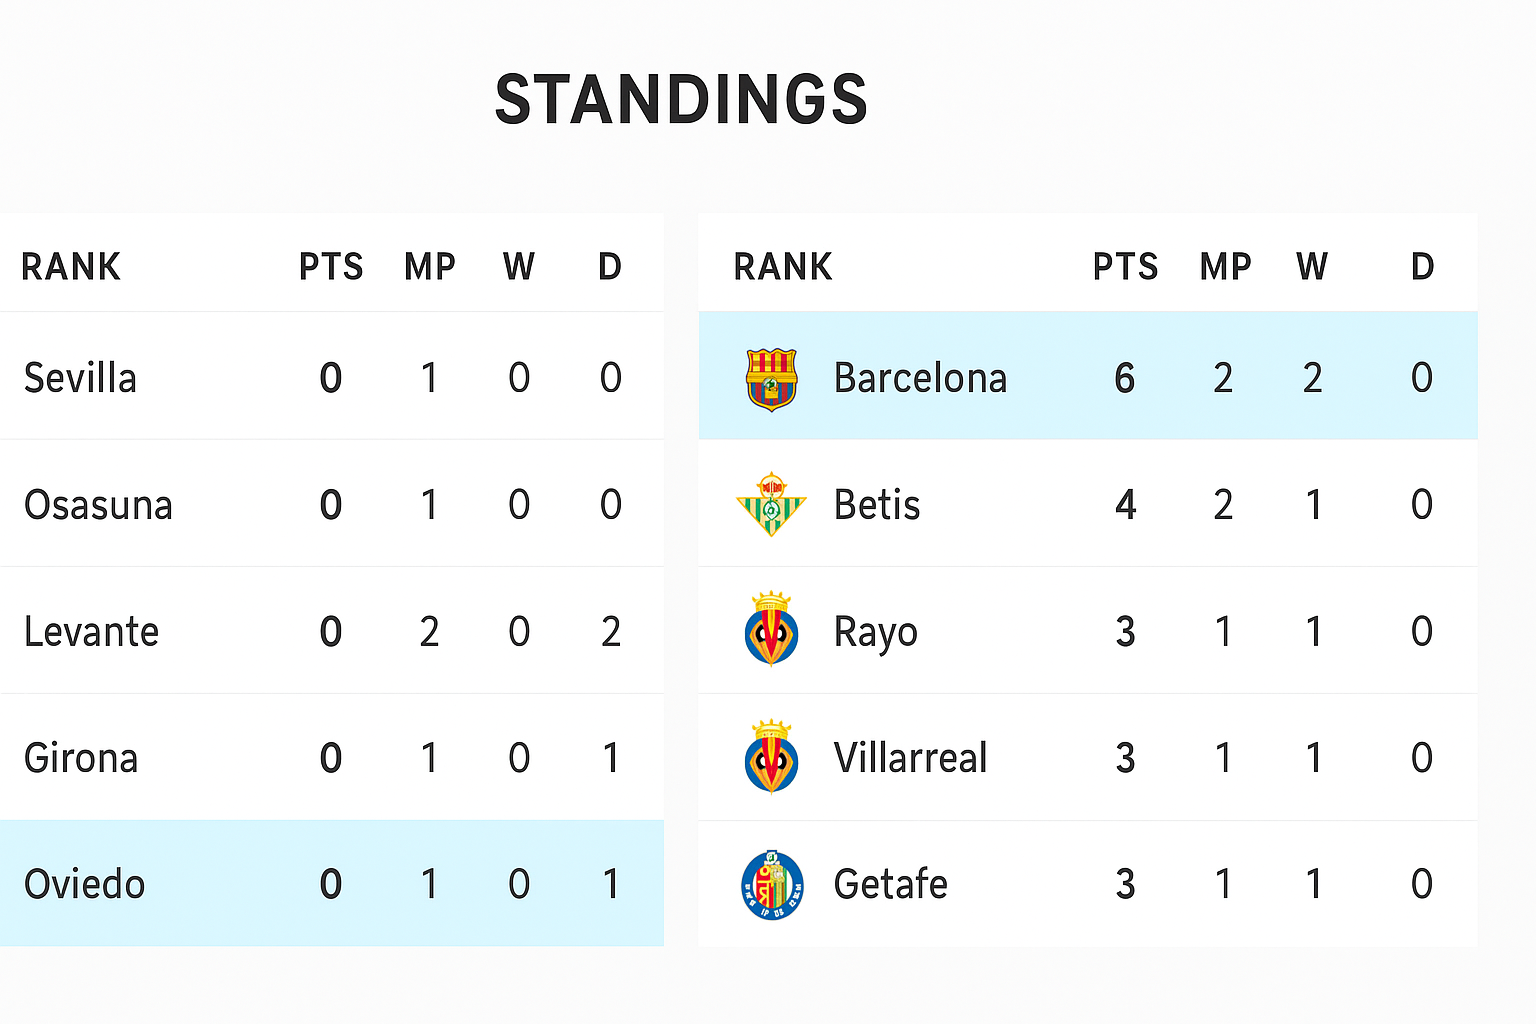
Task: Click the Betis club crest icon
Action: [771, 505]
